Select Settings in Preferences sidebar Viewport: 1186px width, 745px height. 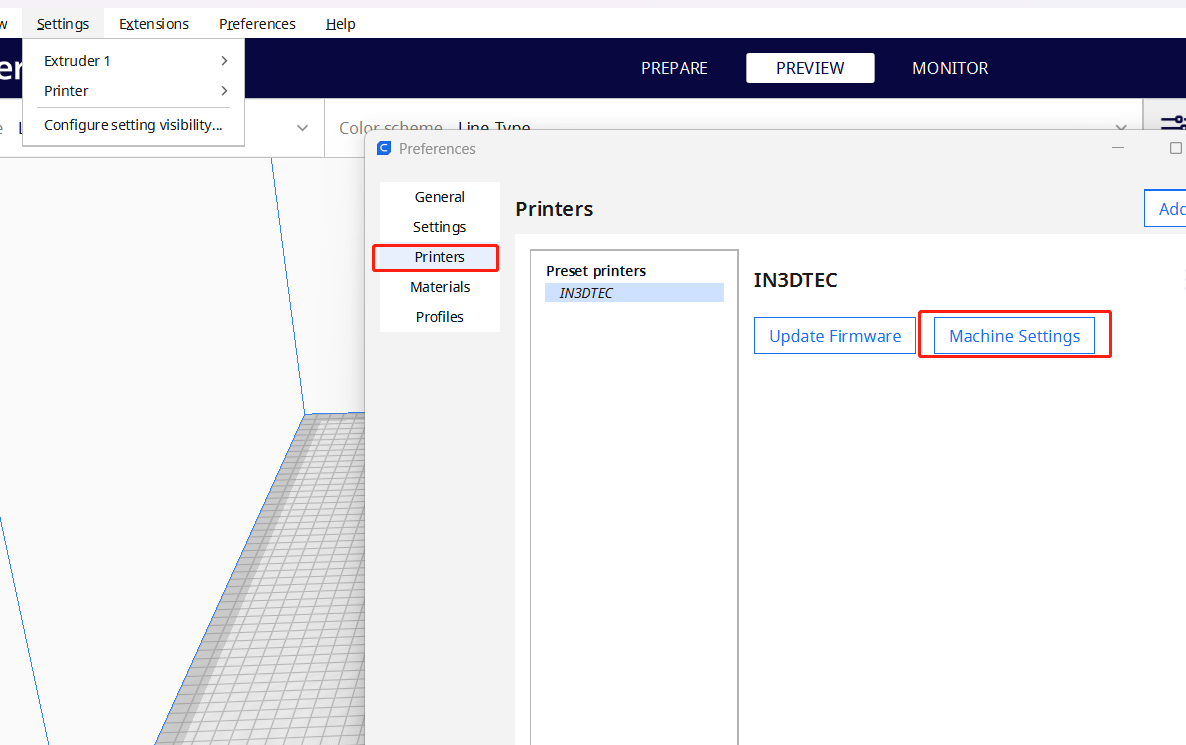[x=439, y=227]
